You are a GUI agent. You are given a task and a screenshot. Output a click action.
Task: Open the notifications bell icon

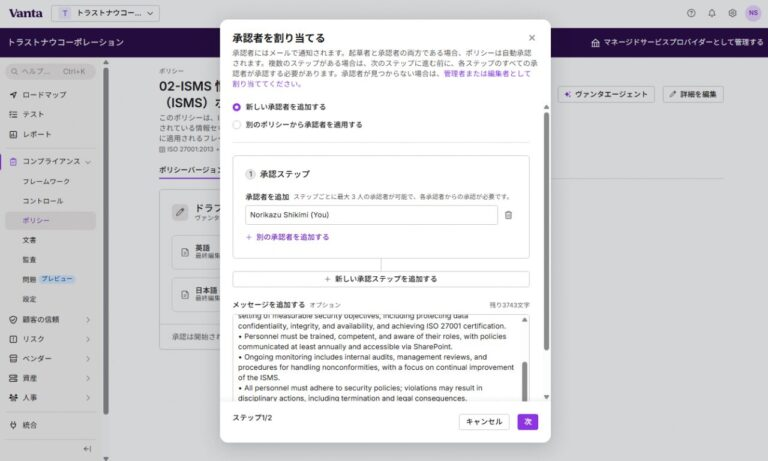[x=712, y=13]
